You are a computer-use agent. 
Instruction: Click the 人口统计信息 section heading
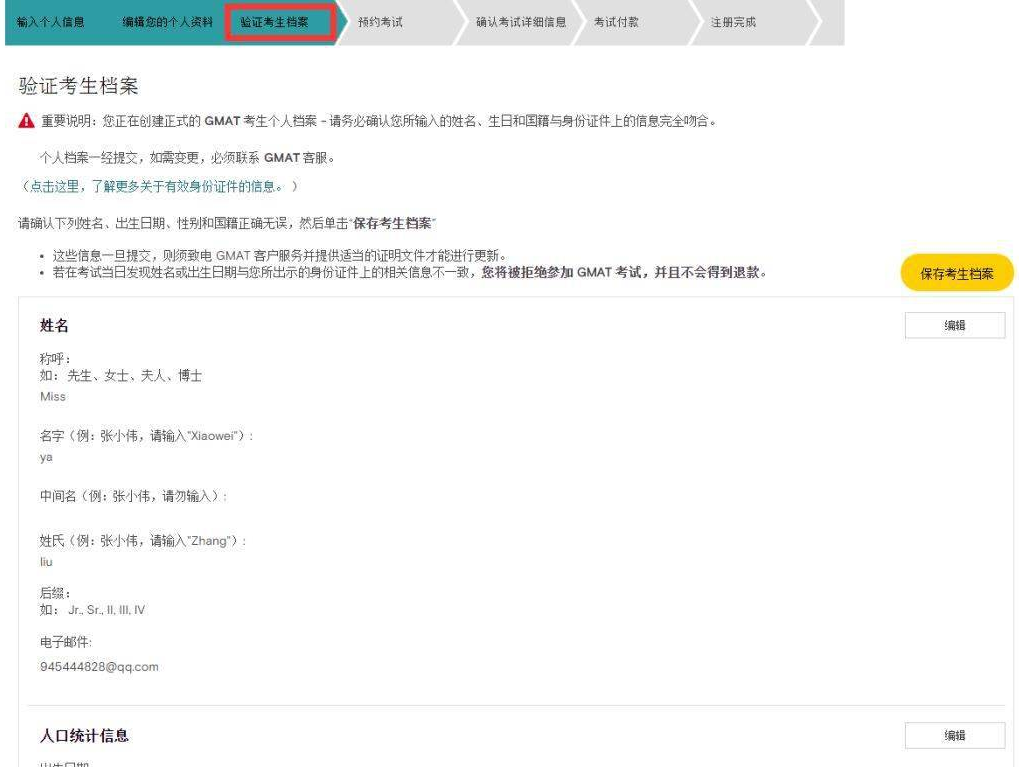84,736
